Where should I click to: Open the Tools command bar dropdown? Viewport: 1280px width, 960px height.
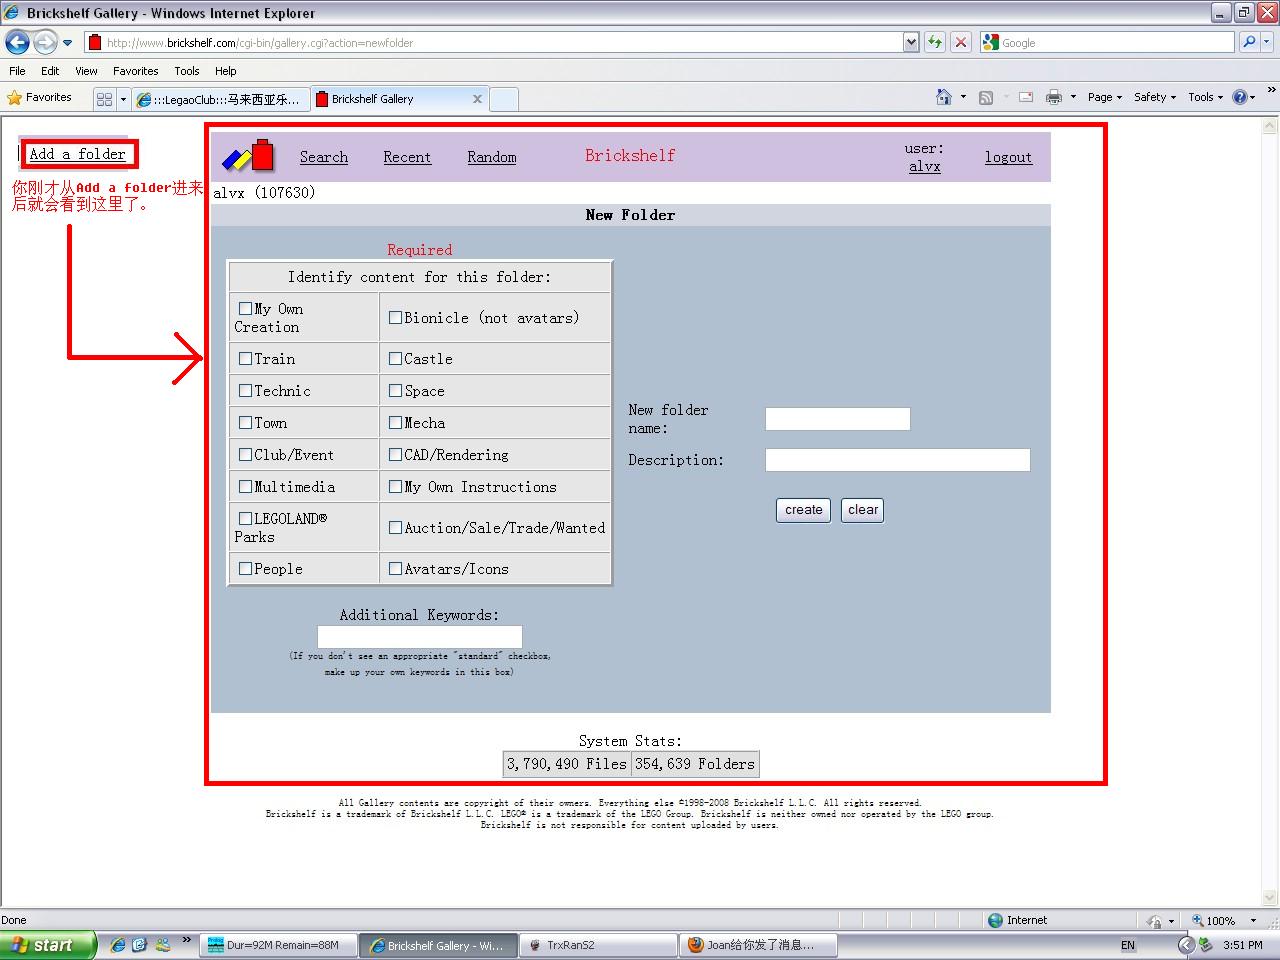pos(1205,97)
